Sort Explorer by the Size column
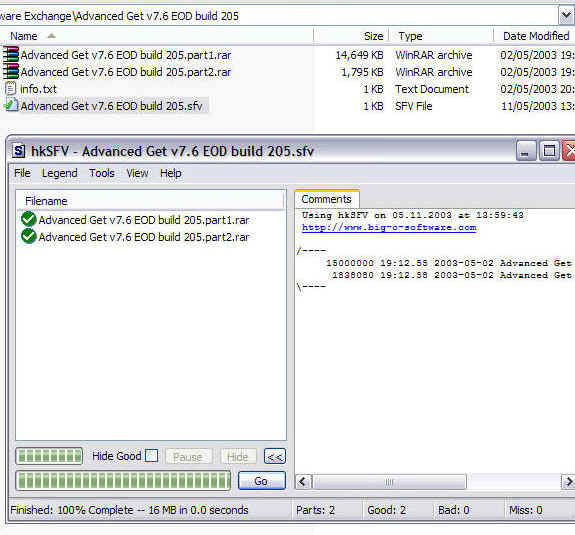Screen dimensions: 575x535 click(x=351, y=36)
